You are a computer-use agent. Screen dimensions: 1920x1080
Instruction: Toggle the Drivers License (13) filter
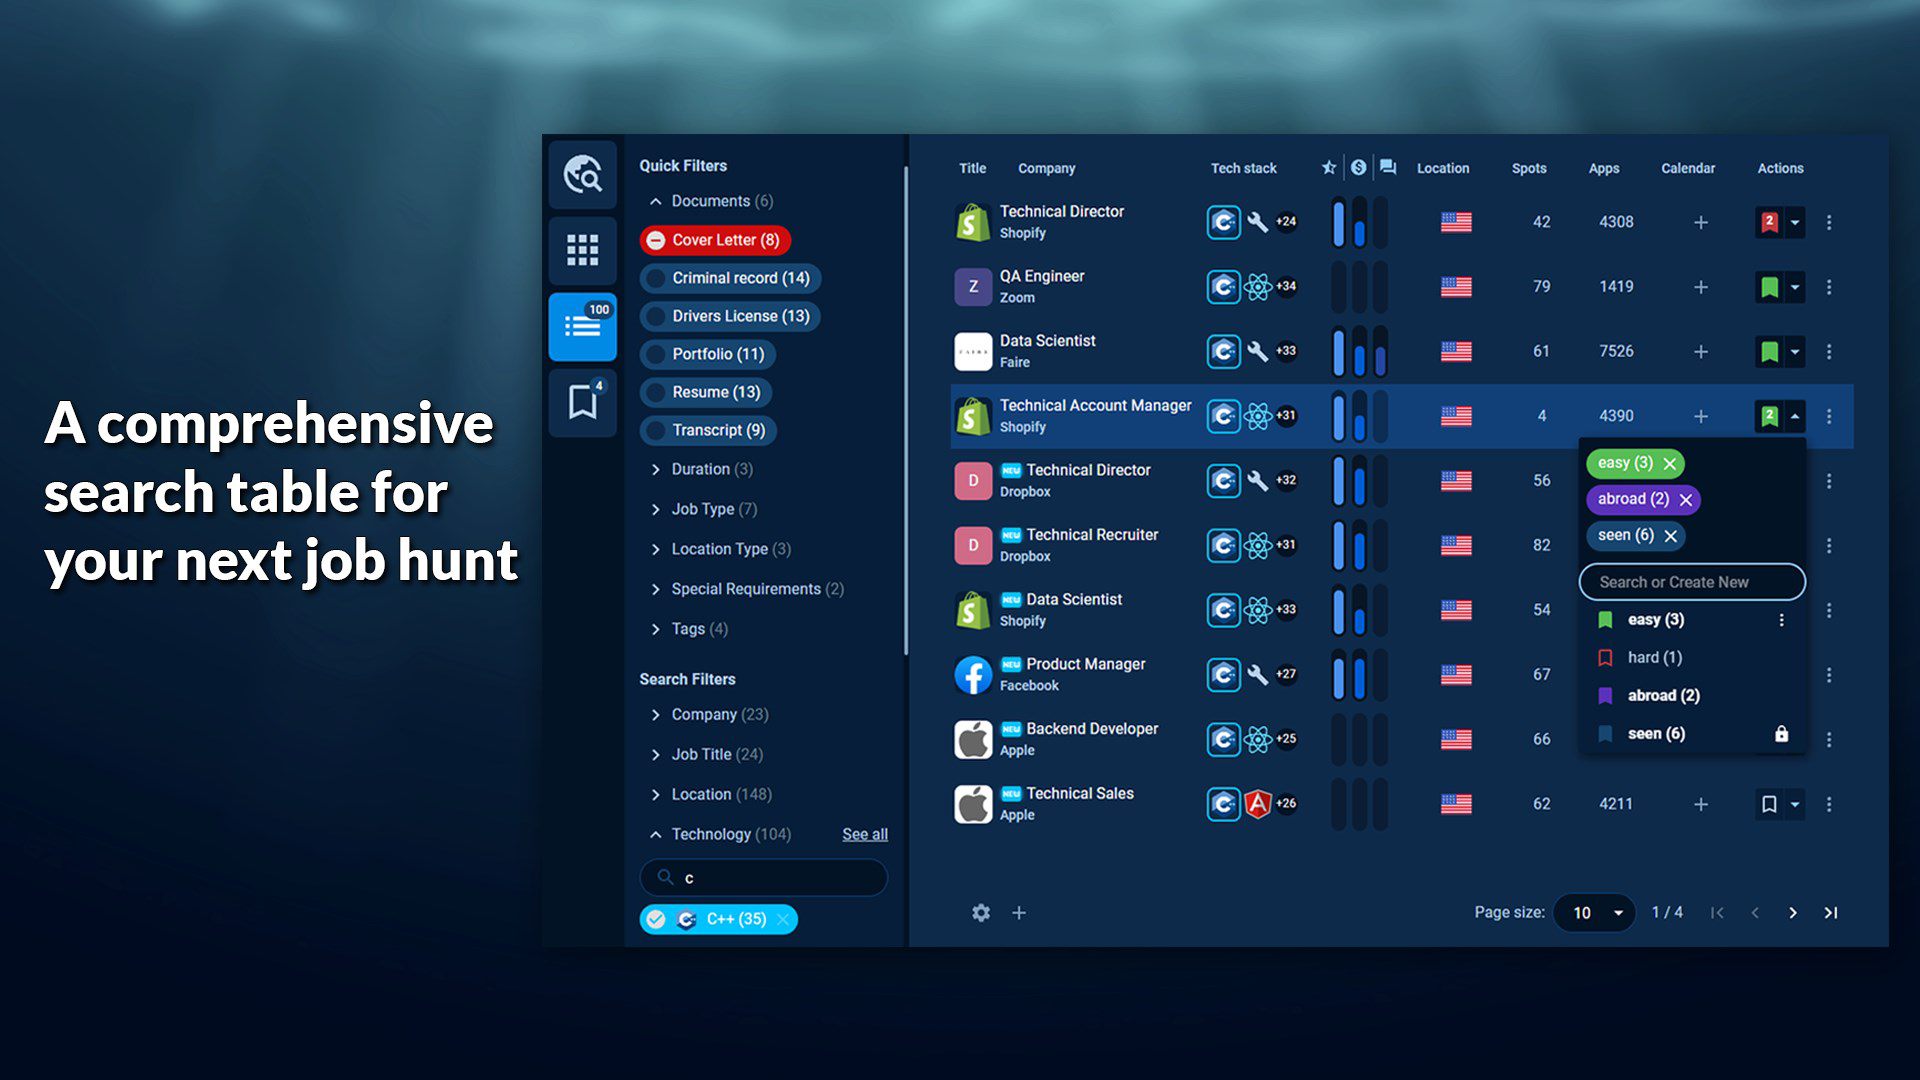point(730,316)
